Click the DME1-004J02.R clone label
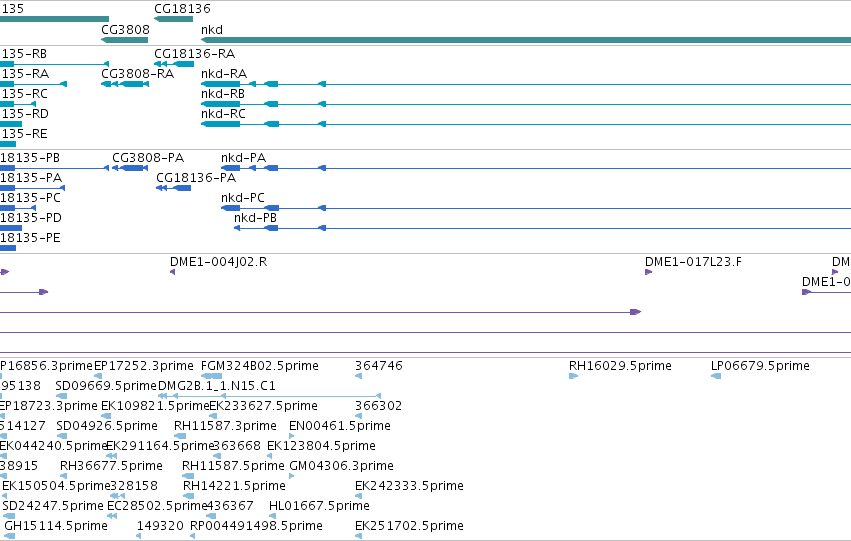The height and width of the screenshot is (541, 851). 218,262
